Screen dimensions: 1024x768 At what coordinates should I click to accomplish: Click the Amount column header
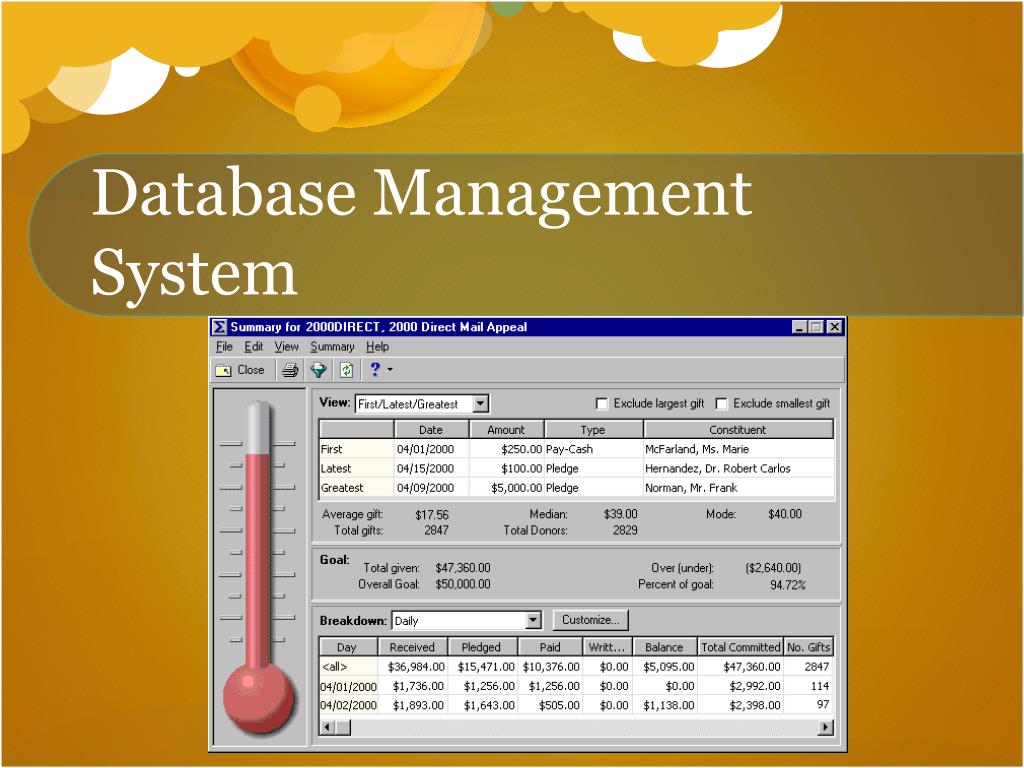[506, 430]
